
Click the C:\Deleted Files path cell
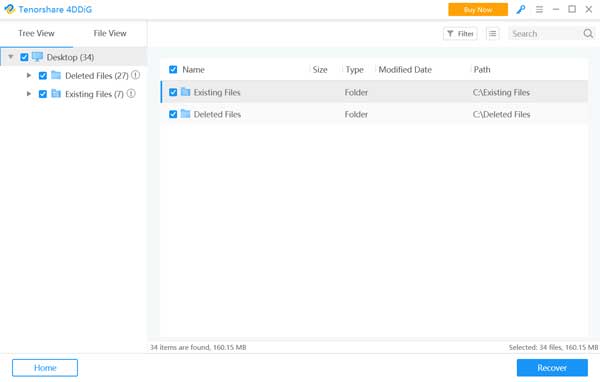(502, 114)
